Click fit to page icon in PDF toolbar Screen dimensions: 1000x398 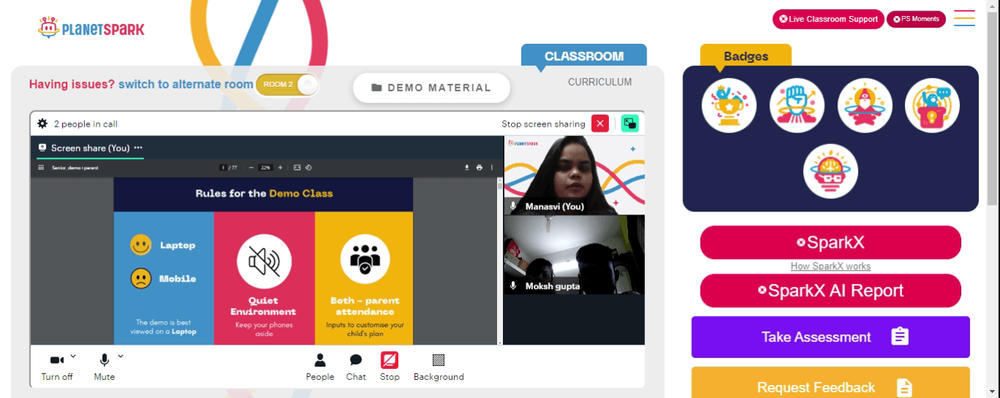[297, 168]
